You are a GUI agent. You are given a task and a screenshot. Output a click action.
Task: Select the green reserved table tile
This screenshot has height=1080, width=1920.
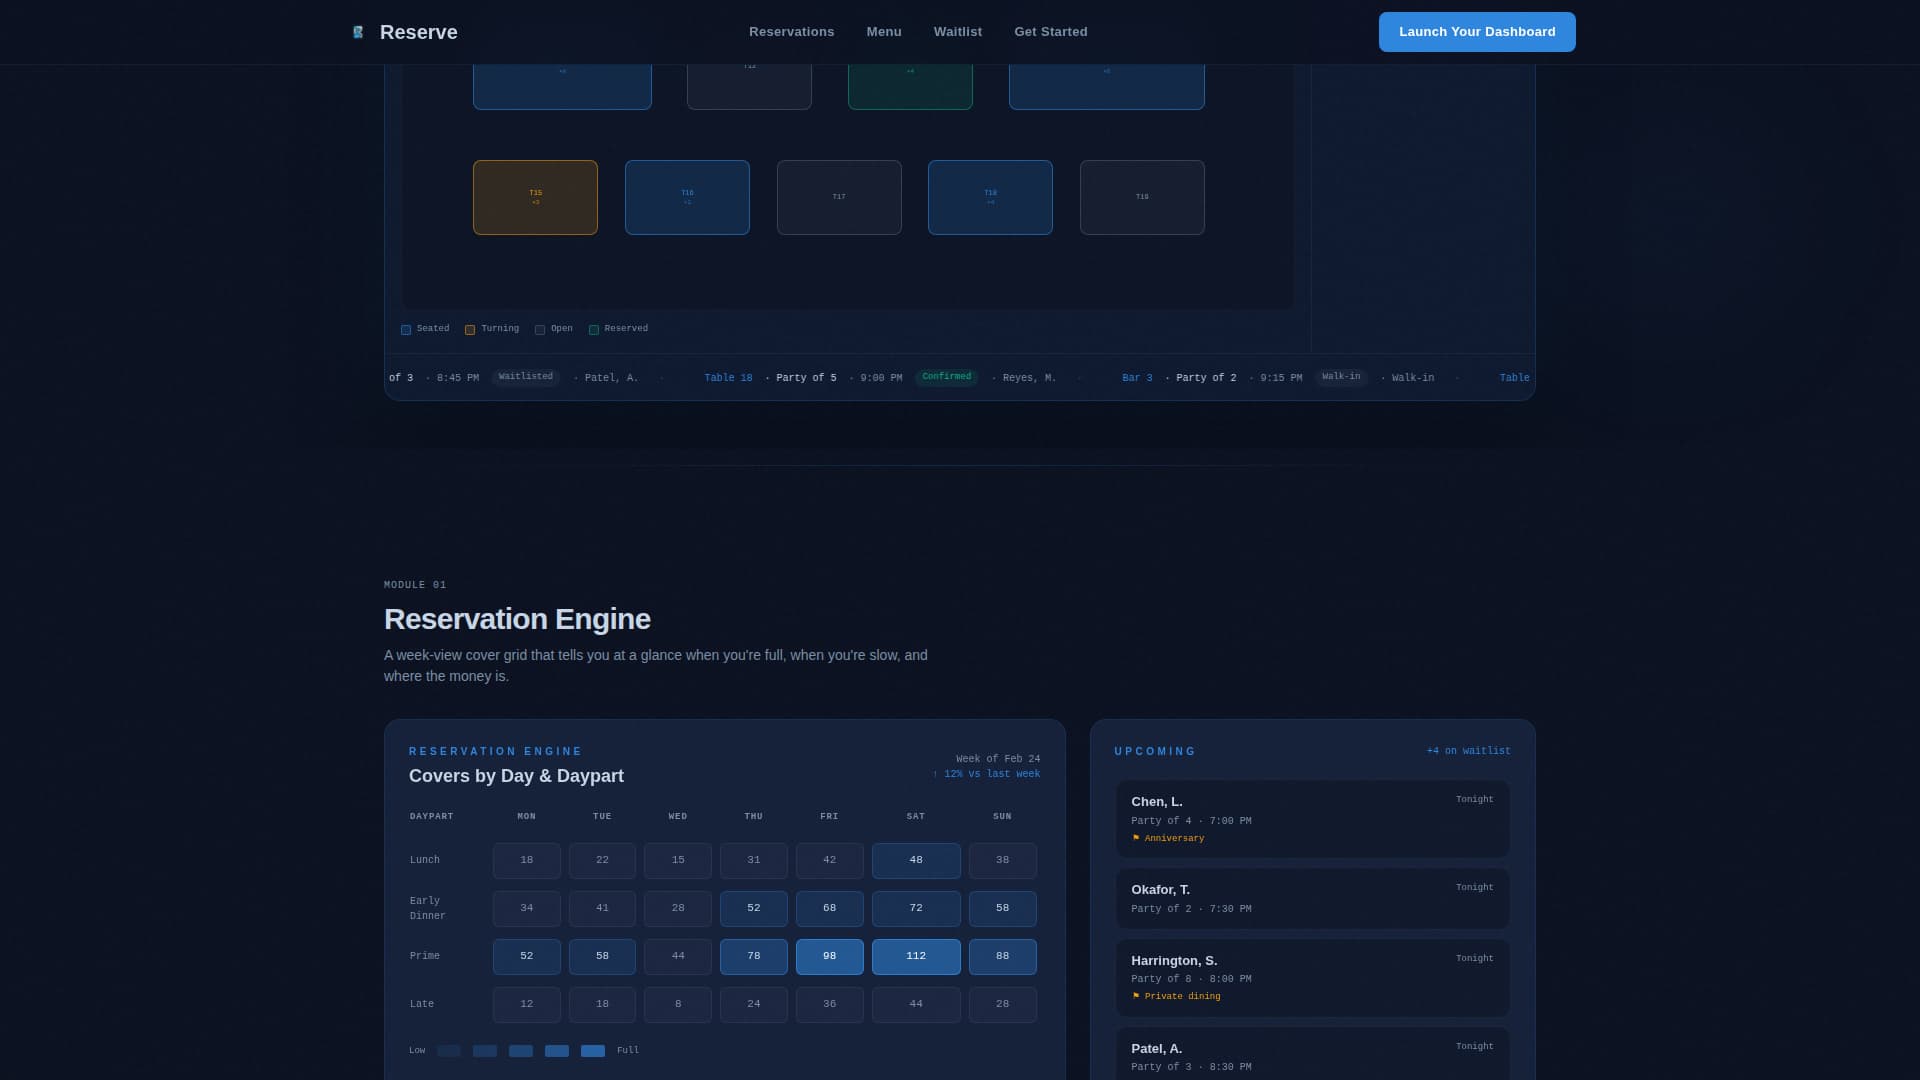[910, 87]
